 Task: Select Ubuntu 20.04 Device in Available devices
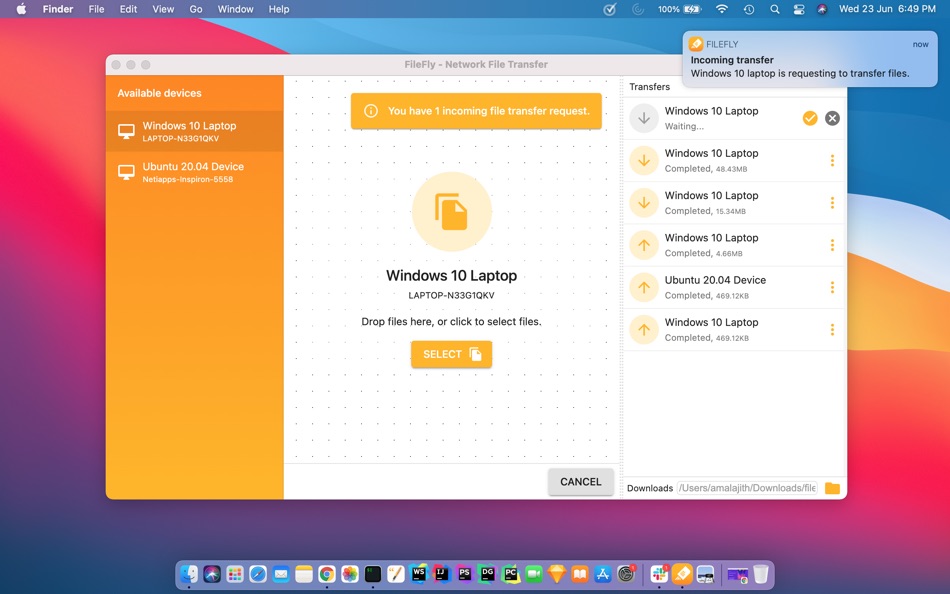point(194,172)
